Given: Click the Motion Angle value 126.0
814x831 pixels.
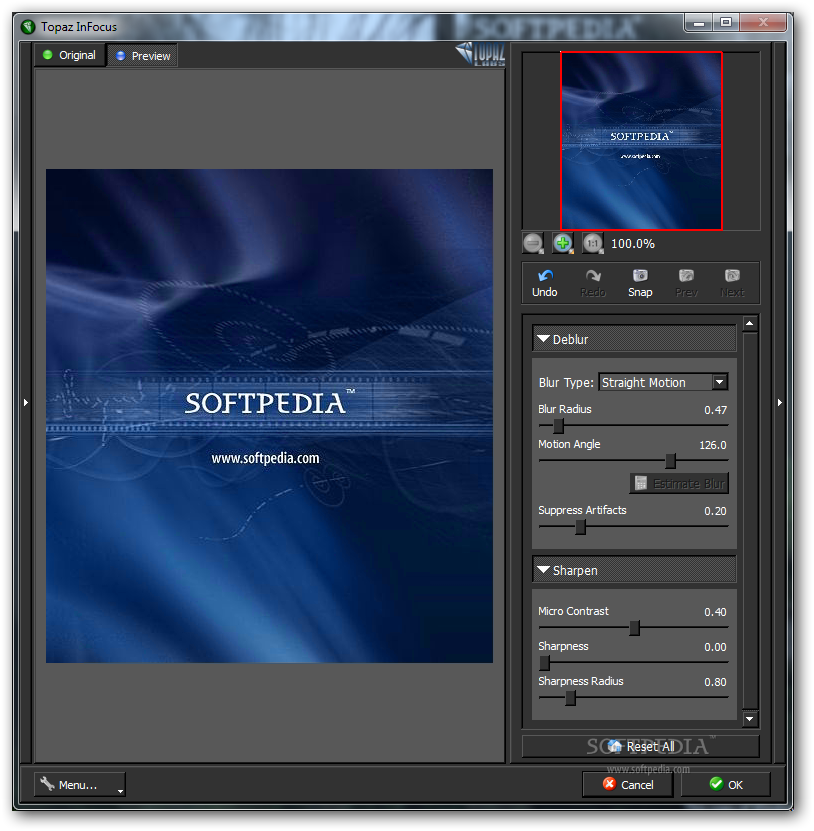Looking at the screenshot, I should (713, 445).
